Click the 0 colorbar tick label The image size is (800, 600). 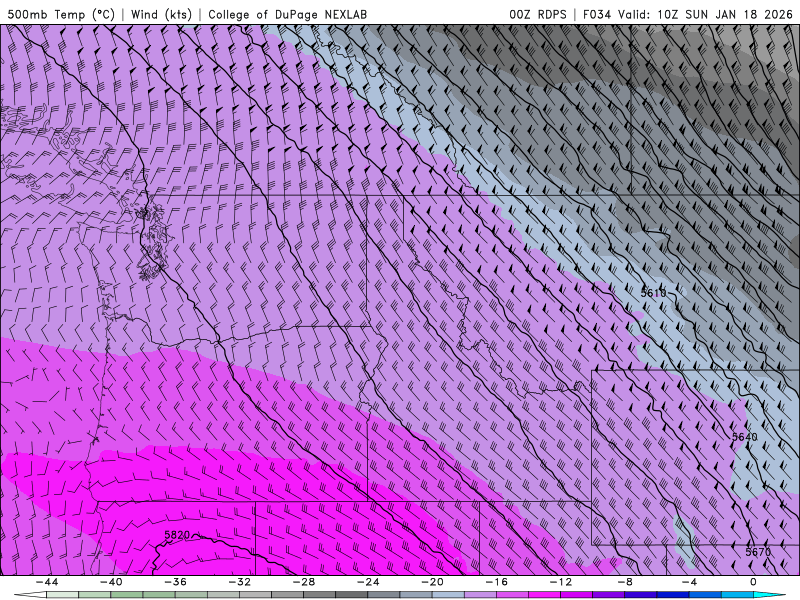[x=754, y=582]
